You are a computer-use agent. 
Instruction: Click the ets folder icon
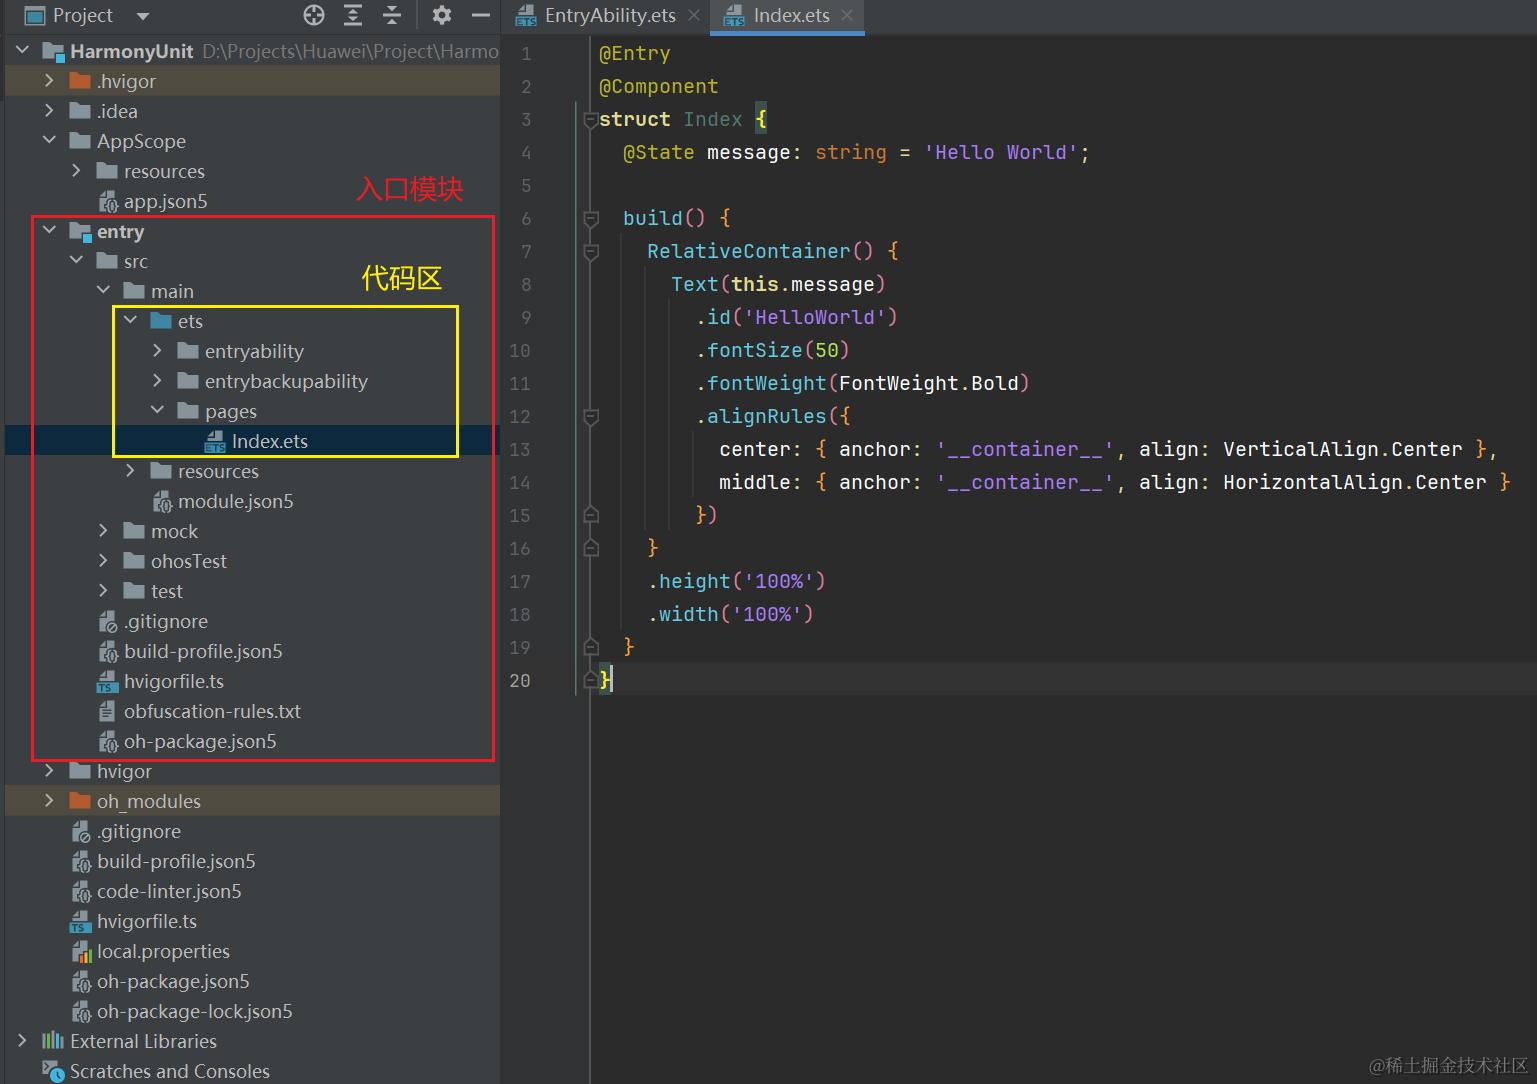click(x=161, y=321)
